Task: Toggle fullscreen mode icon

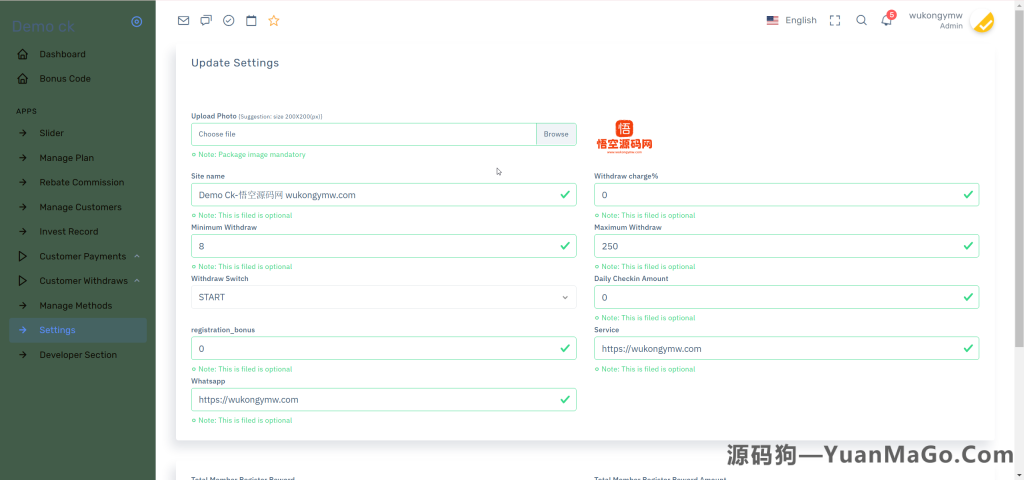Action: [835, 20]
